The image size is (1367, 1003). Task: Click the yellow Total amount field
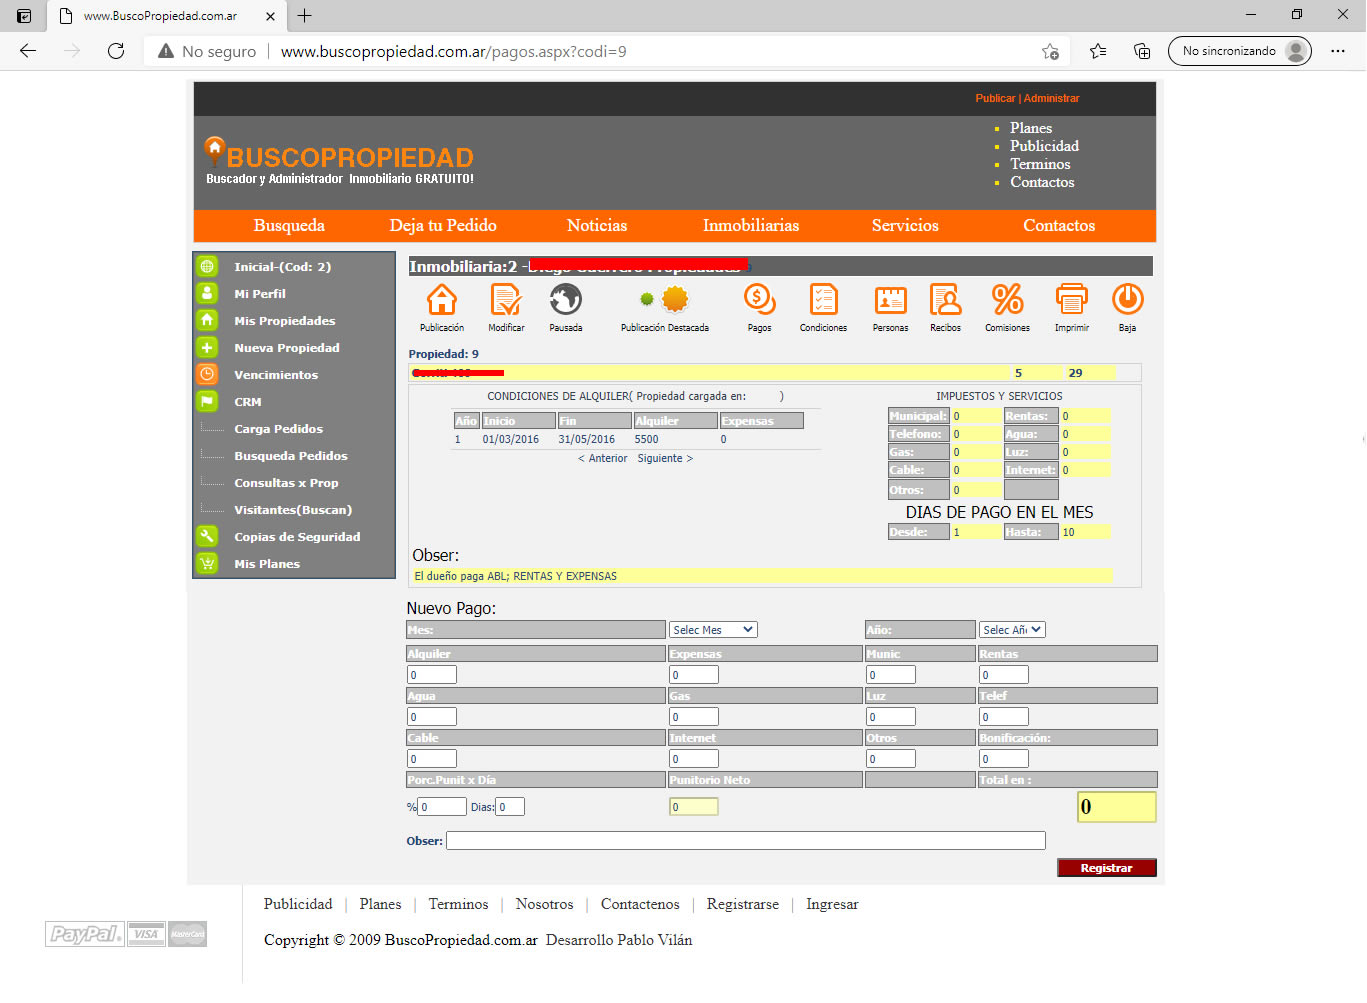1117,807
